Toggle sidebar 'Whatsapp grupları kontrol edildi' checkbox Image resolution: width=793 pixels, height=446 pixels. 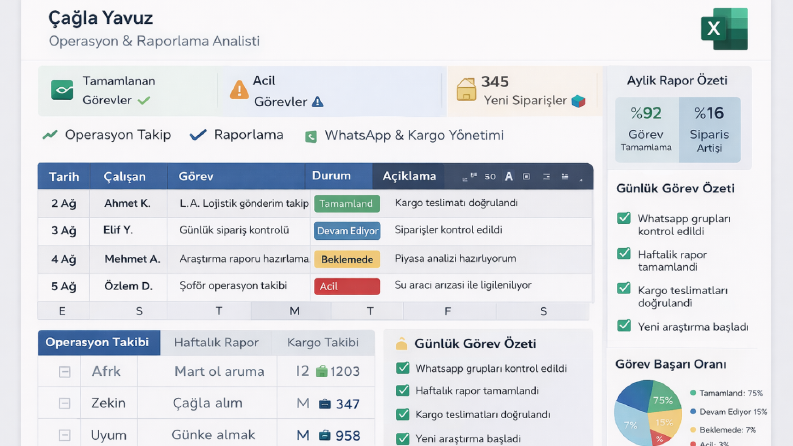pyautogui.click(x=624, y=218)
